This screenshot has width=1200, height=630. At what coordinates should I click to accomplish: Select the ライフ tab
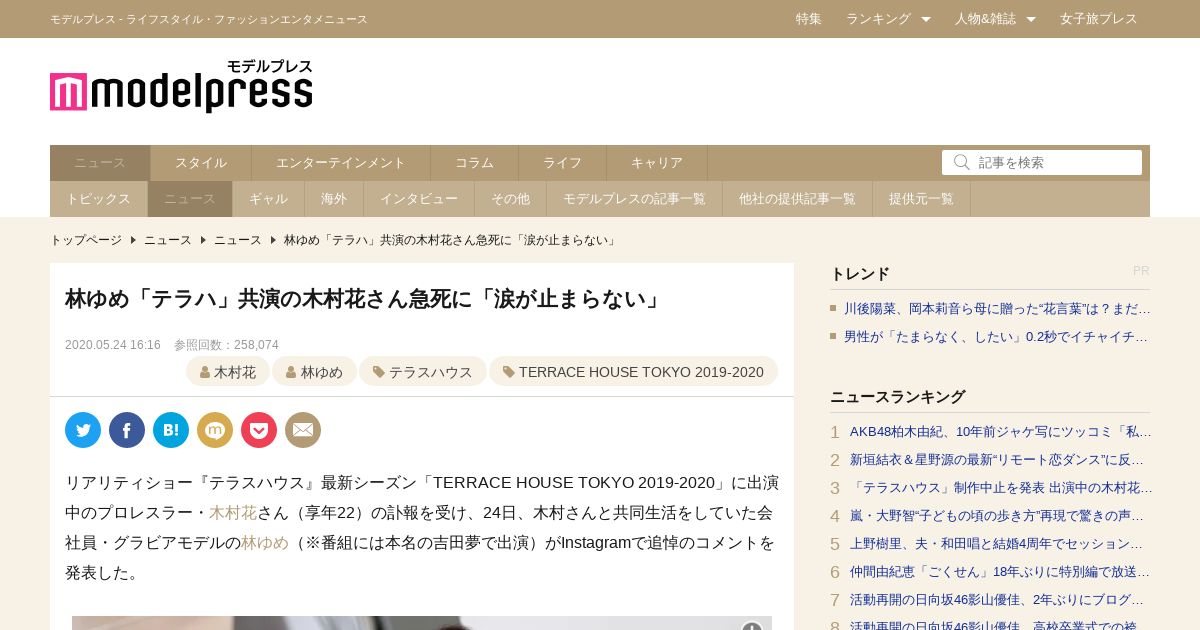pyautogui.click(x=562, y=163)
